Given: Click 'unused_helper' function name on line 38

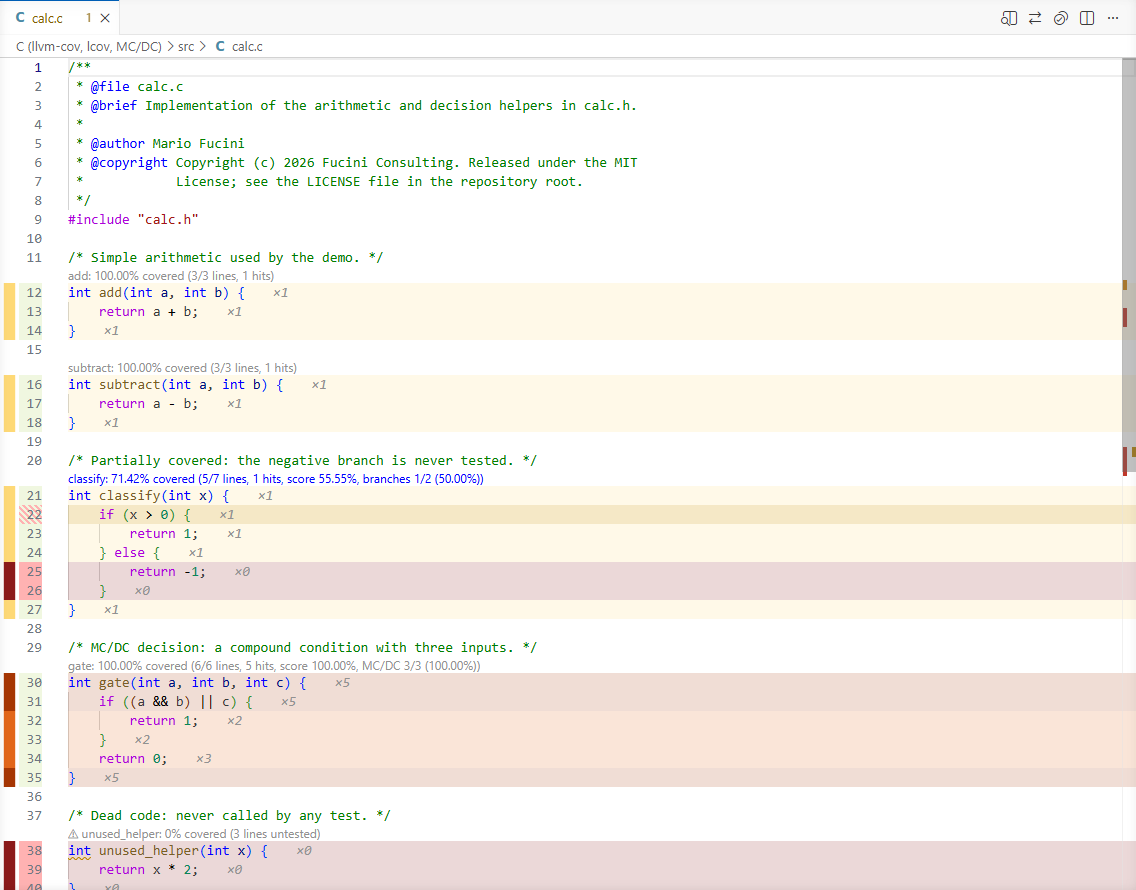Looking at the screenshot, I should pos(149,851).
